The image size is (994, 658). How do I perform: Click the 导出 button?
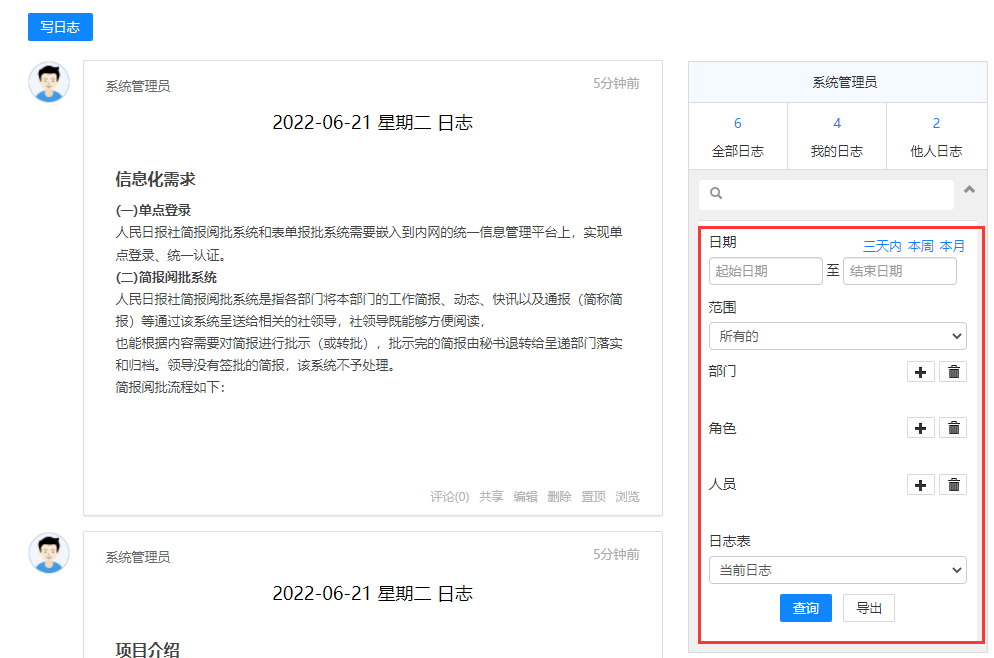pos(868,608)
